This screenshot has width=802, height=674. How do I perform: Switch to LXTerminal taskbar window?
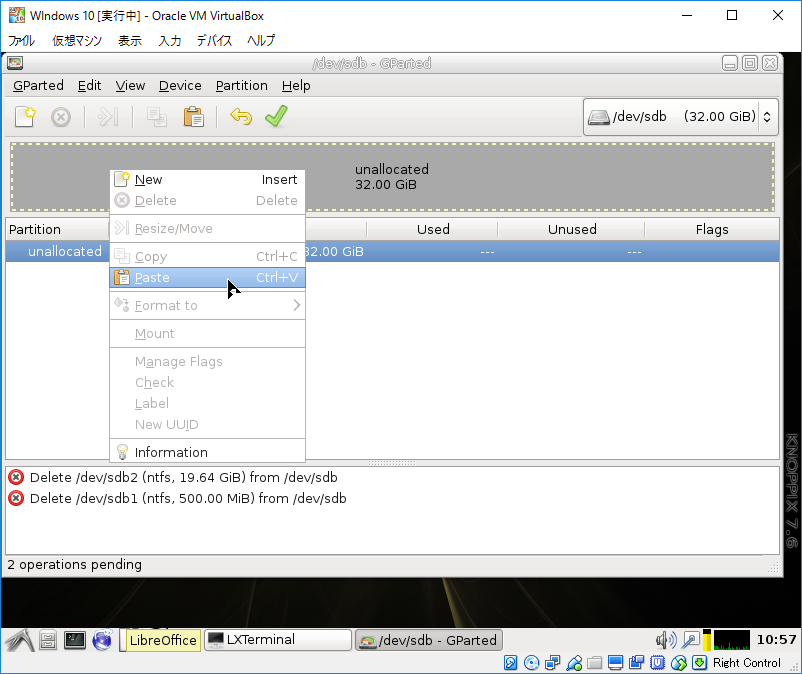click(278, 640)
